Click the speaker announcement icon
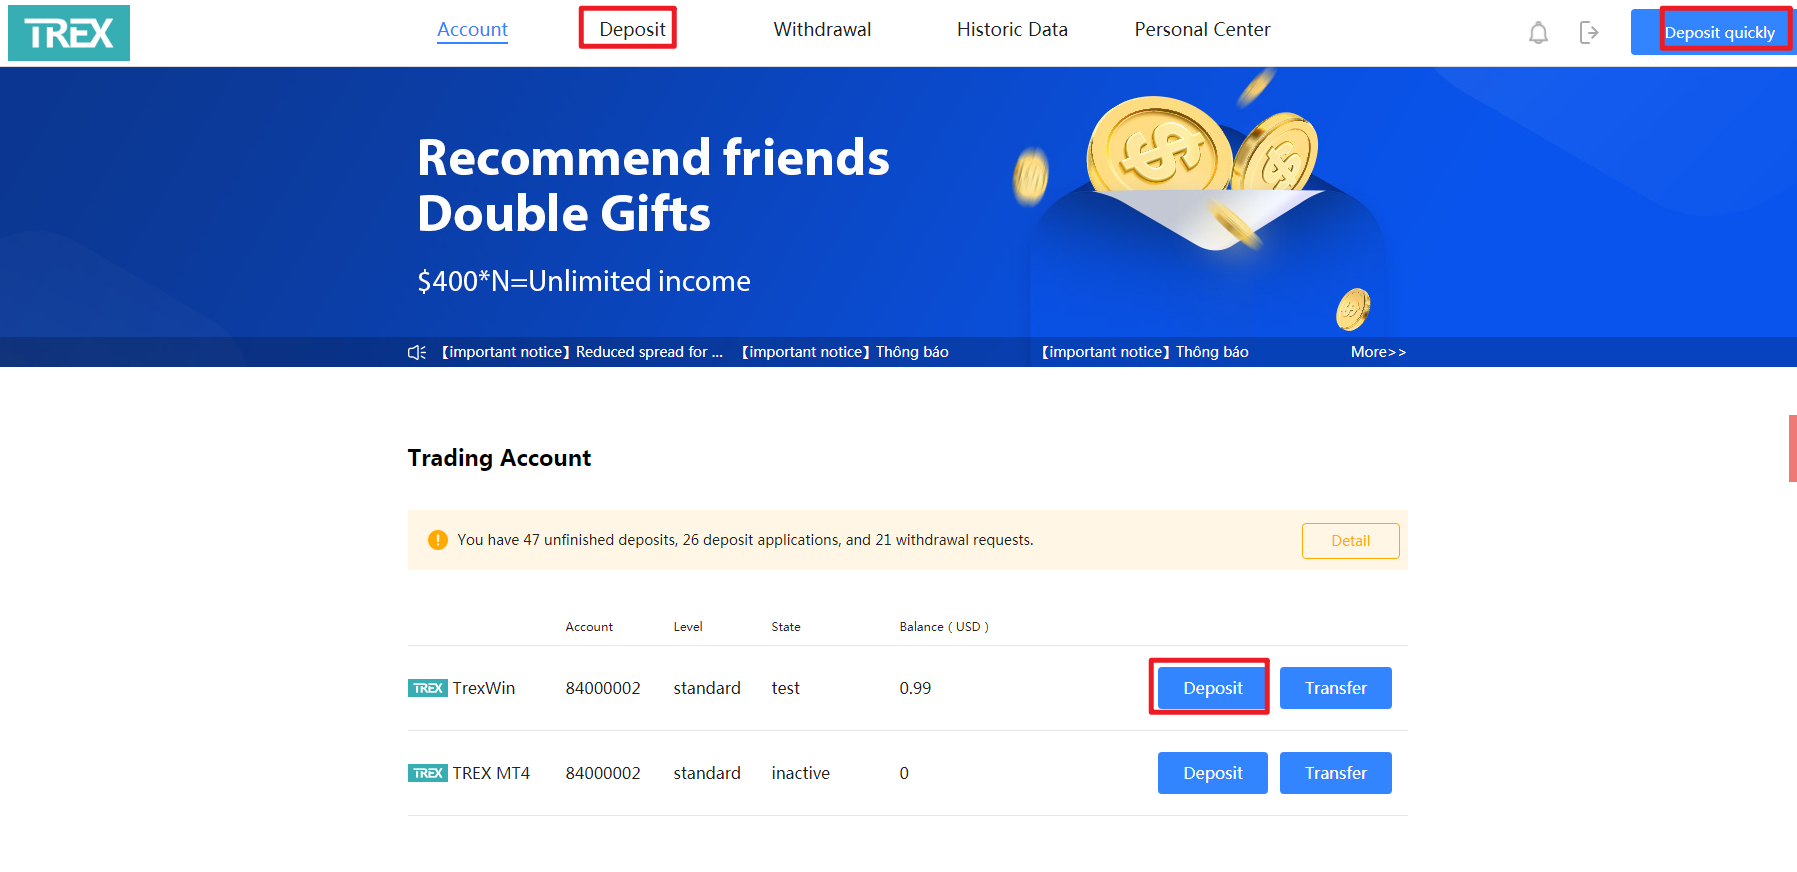1797x872 pixels. (417, 352)
